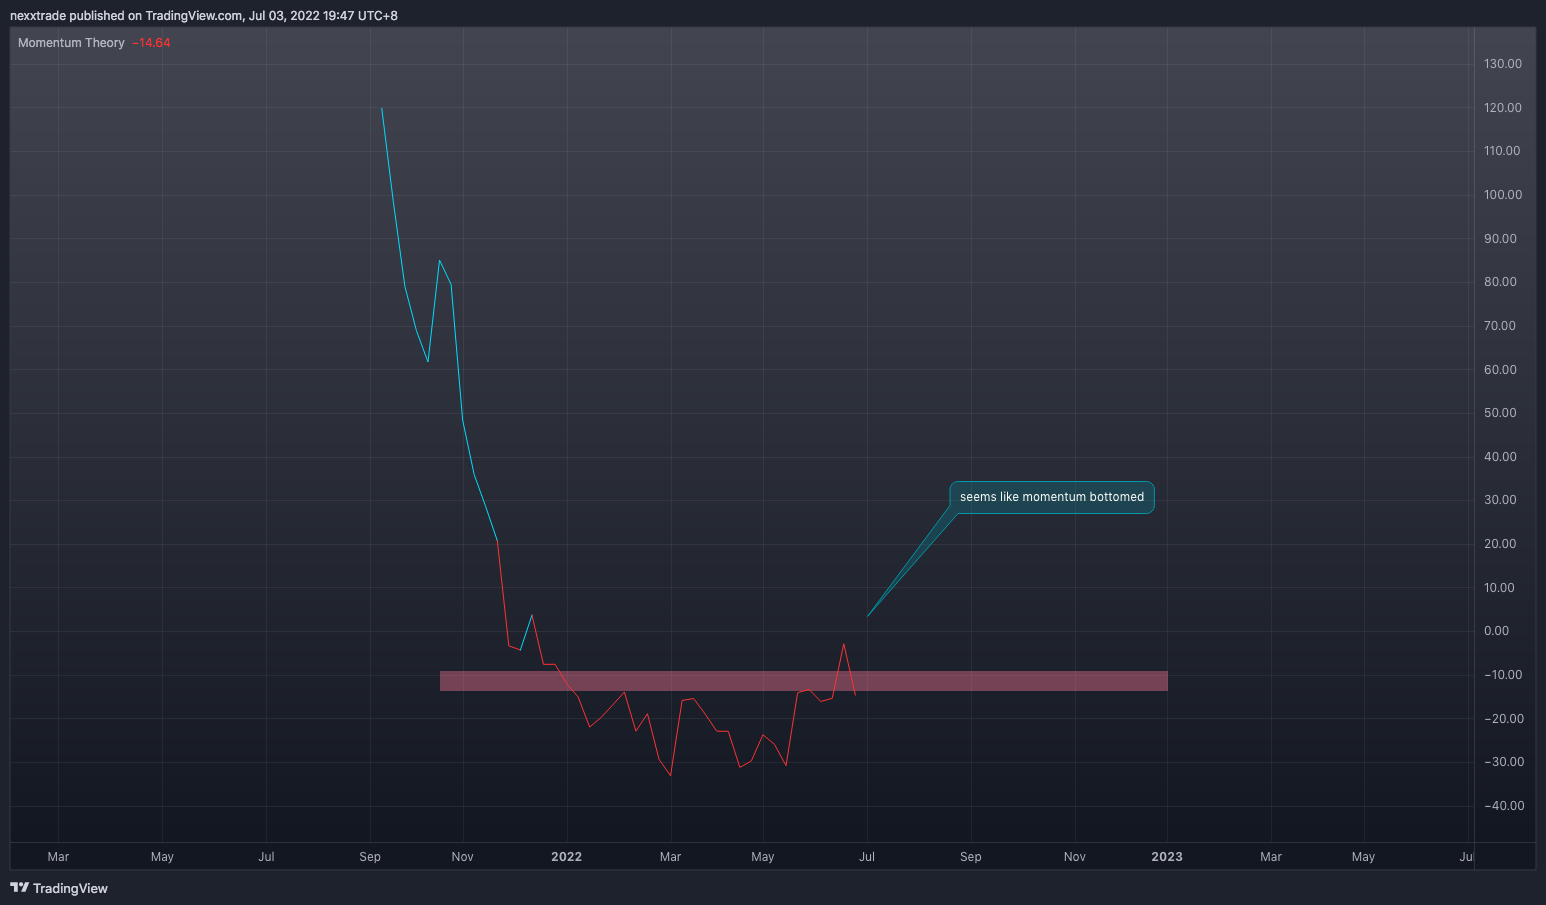
Task: Click the 2022 label on the time axis
Action: click(x=566, y=857)
